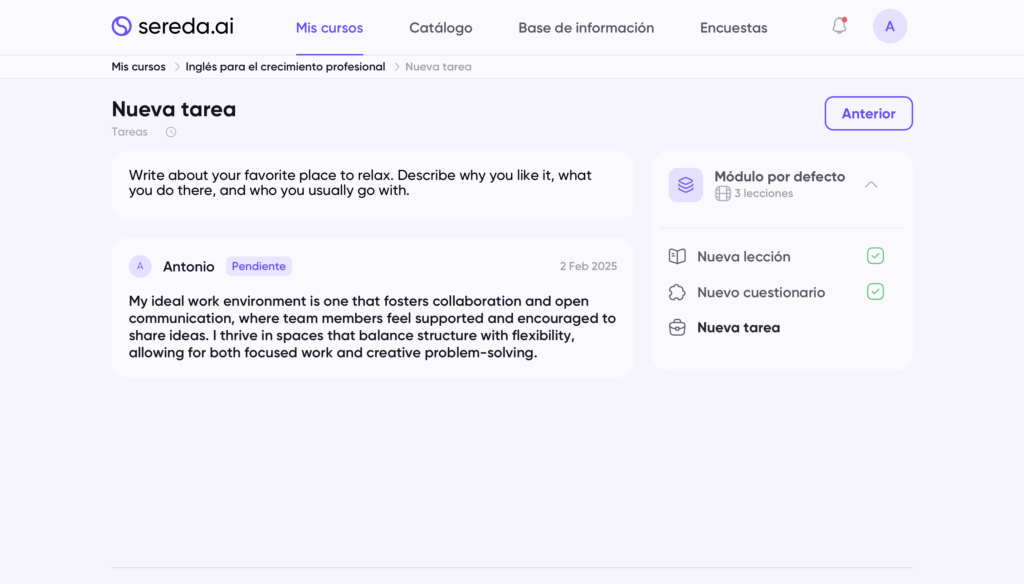Collapse the Módulo por defecto section
The height and width of the screenshot is (584, 1024).
pyautogui.click(x=871, y=185)
